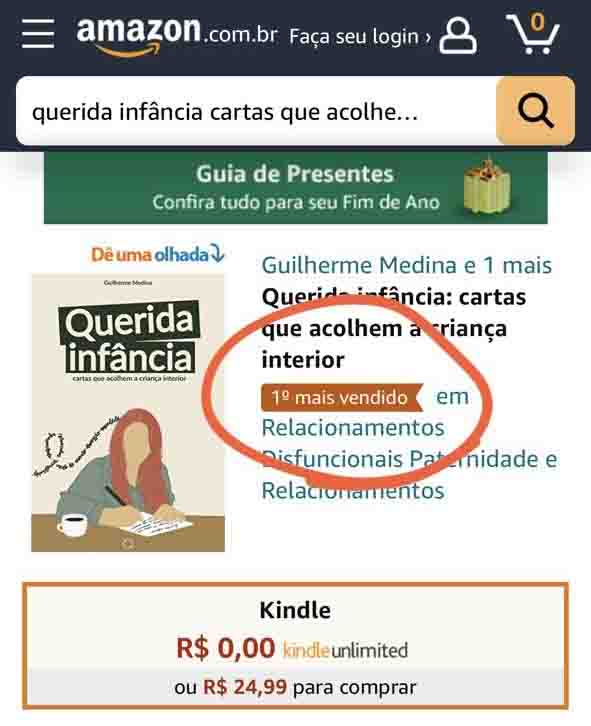Focus the search field with "querida infância" text

(x=256, y=111)
